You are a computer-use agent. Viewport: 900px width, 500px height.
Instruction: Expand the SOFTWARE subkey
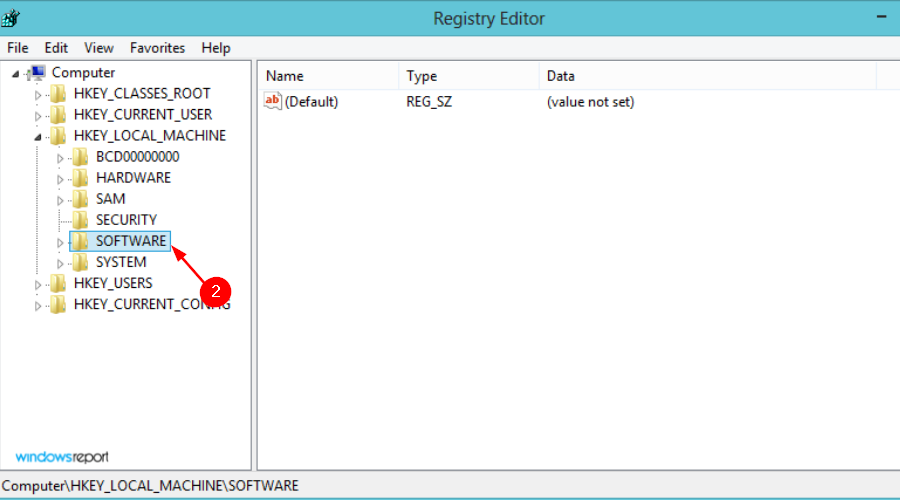click(60, 243)
